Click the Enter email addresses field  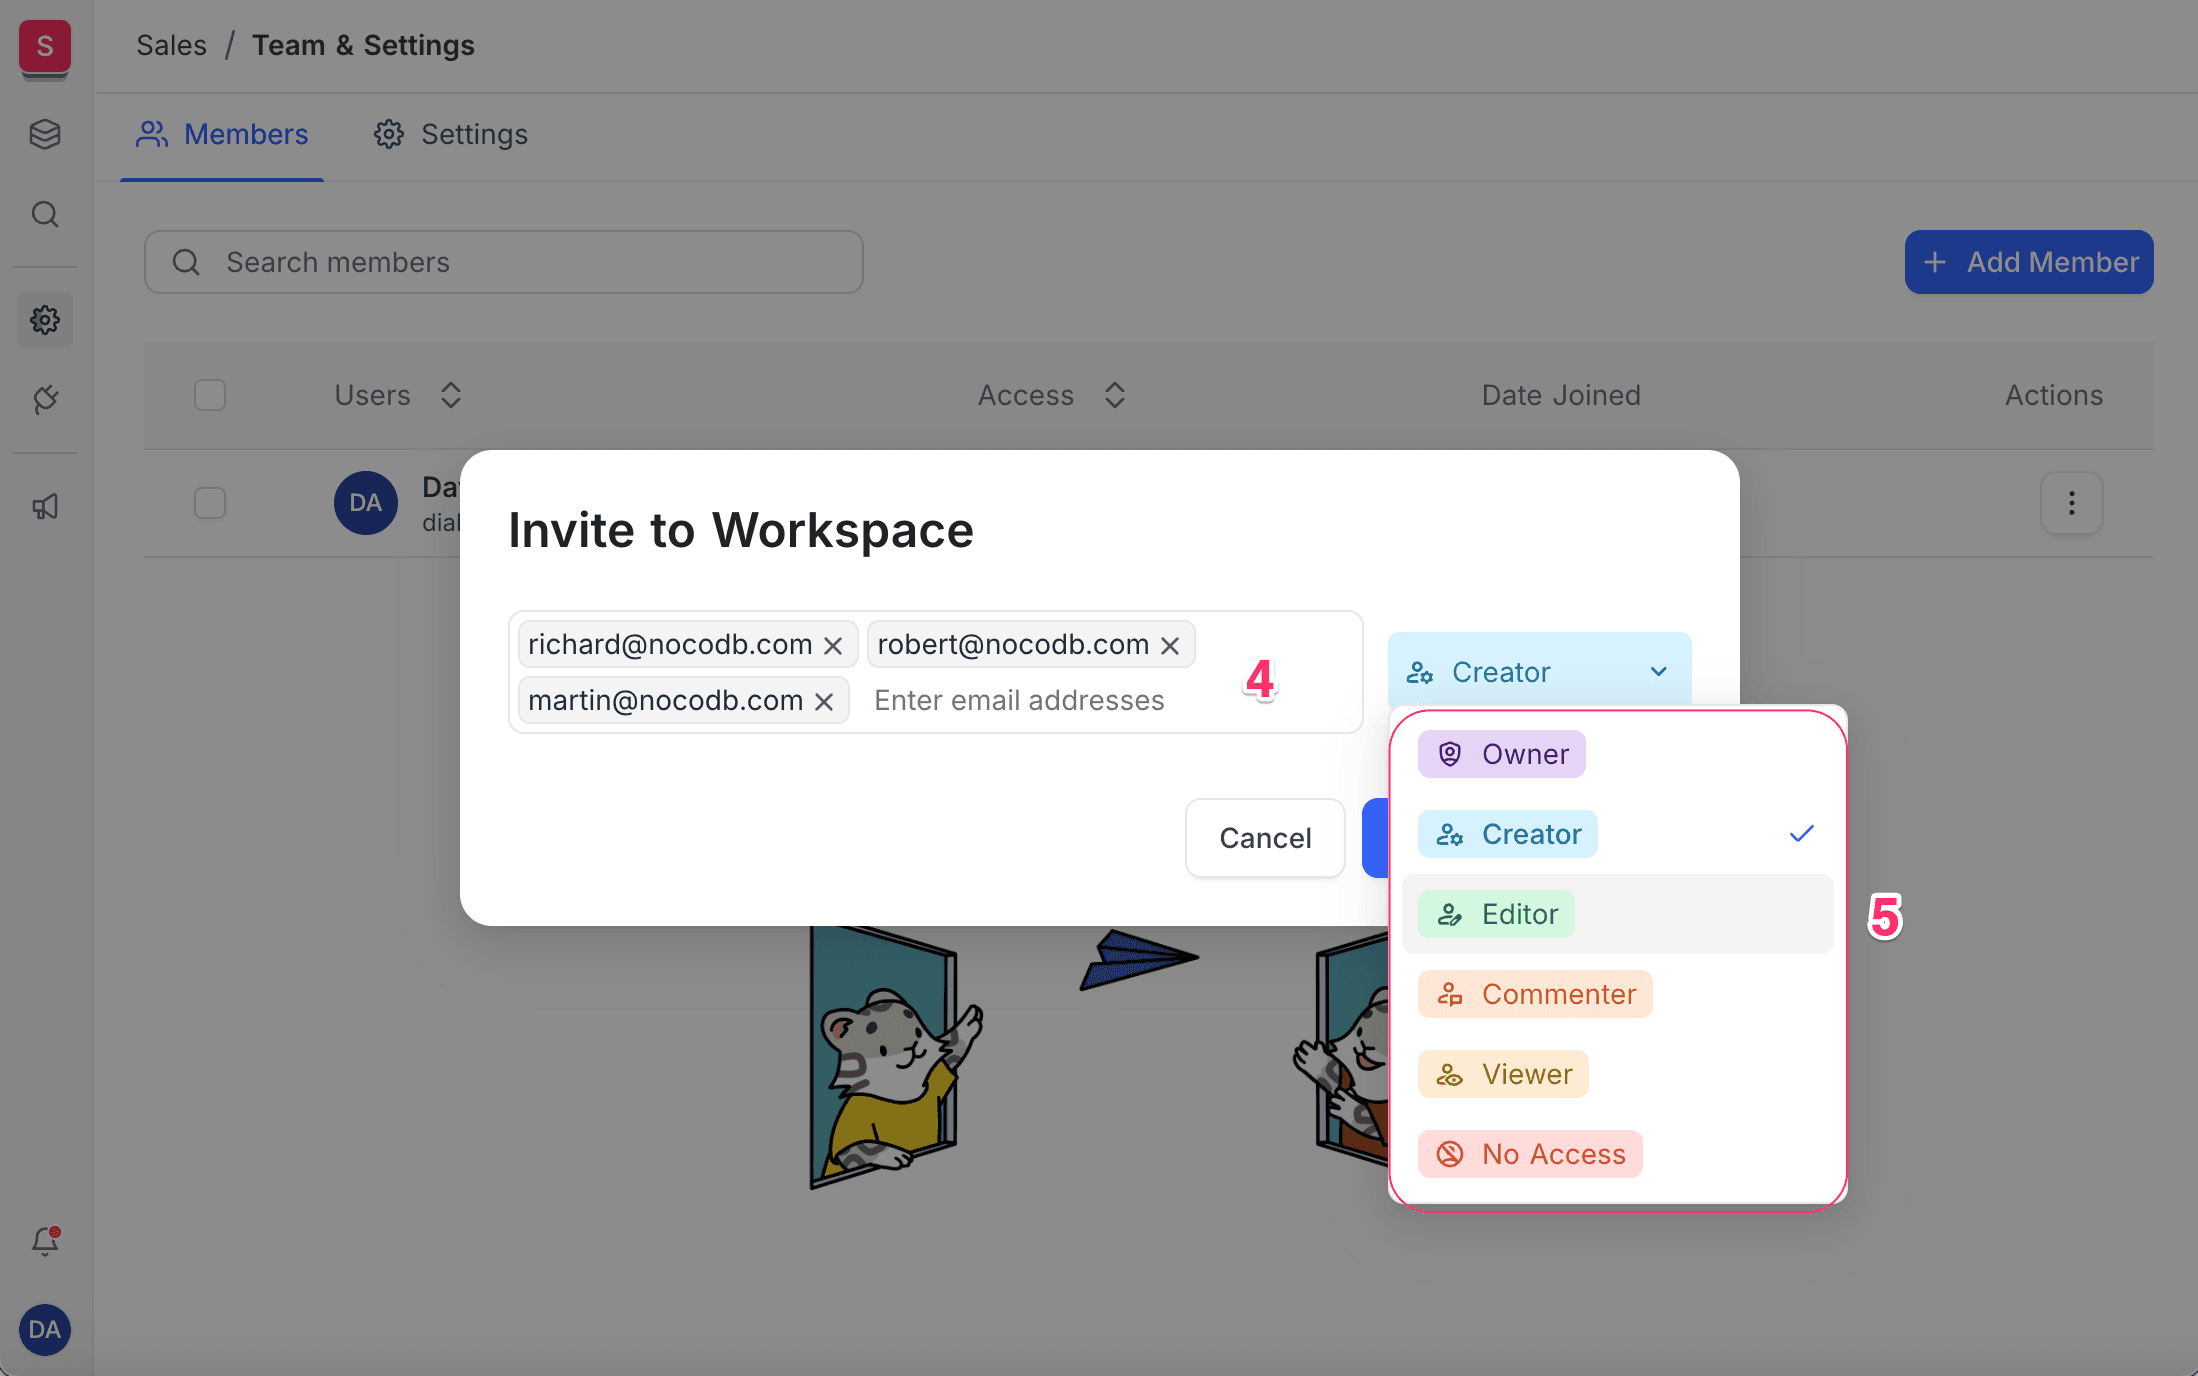pos(1020,701)
